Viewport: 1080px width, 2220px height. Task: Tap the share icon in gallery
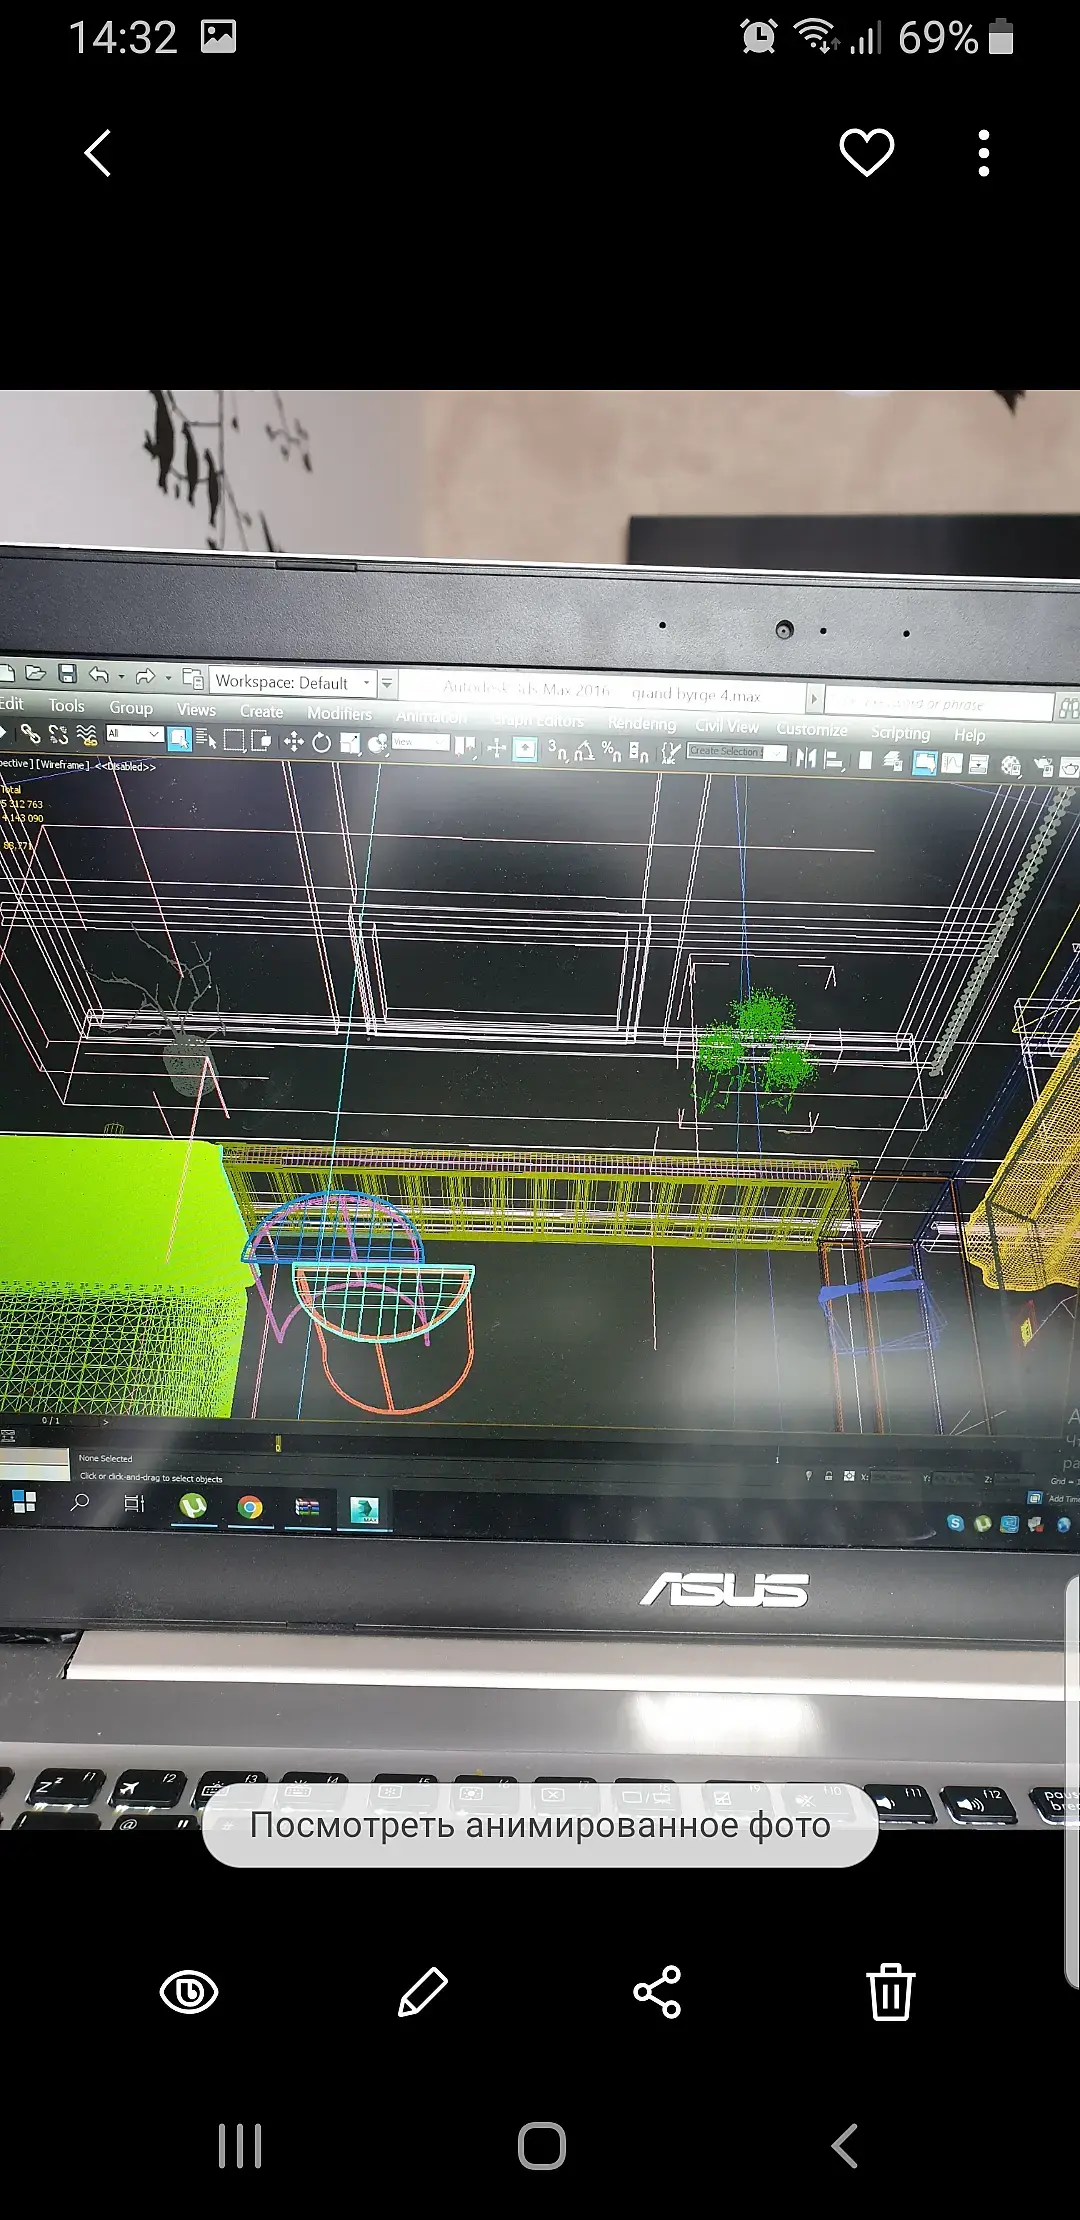coord(657,1992)
